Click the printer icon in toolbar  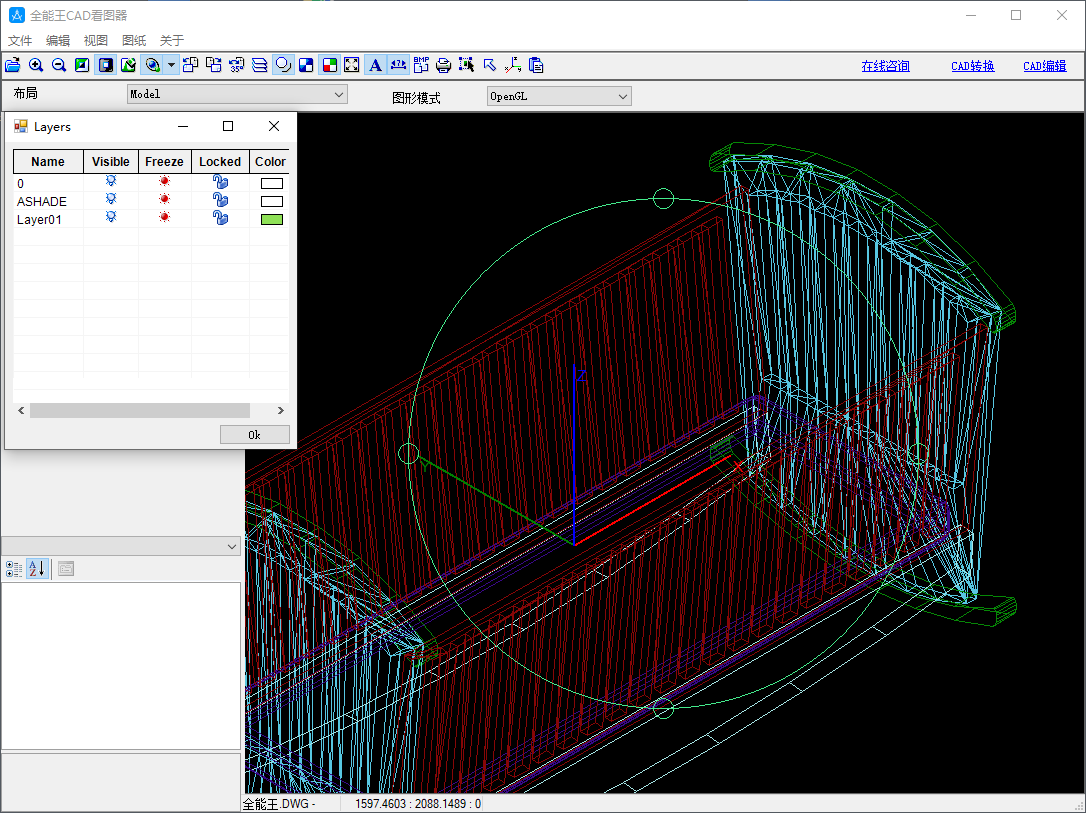click(x=443, y=65)
